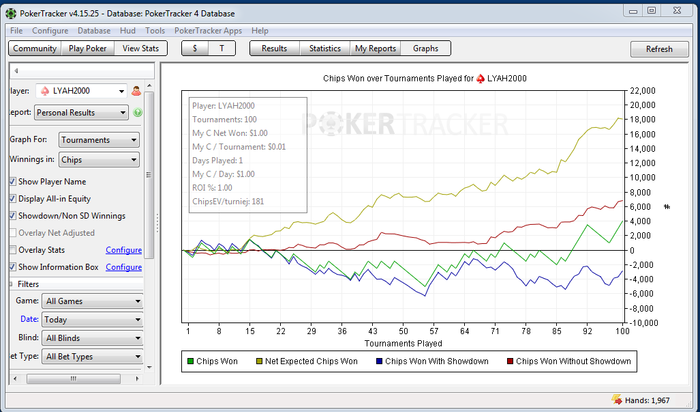
Task: Uncheck Showdown/Non SD Winnings
Action: (13, 216)
